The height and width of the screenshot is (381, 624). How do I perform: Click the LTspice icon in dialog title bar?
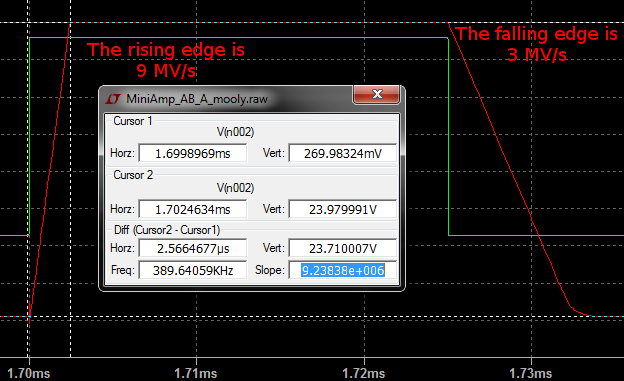tap(113, 99)
